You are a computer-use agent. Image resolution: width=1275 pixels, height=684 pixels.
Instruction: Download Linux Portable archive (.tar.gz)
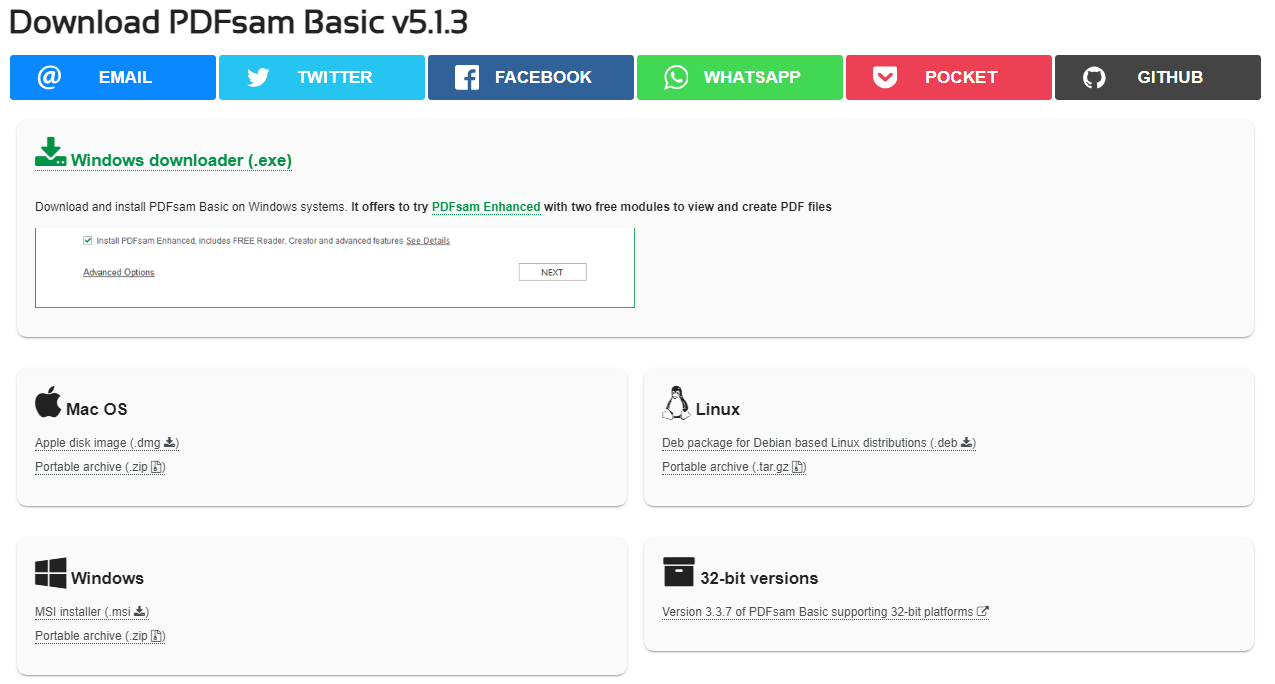click(734, 467)
